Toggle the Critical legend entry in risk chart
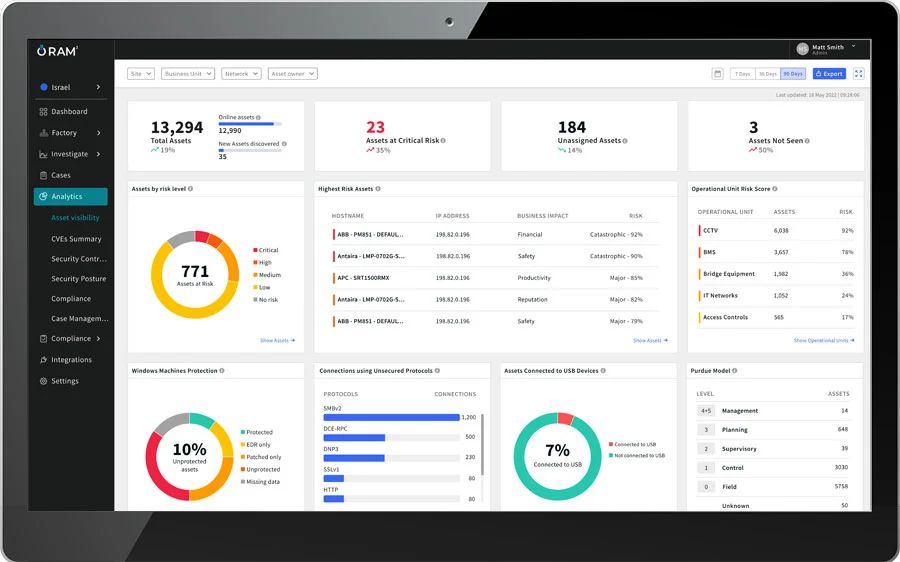Viewport: 900px width, 562px height. coord(266,250)
